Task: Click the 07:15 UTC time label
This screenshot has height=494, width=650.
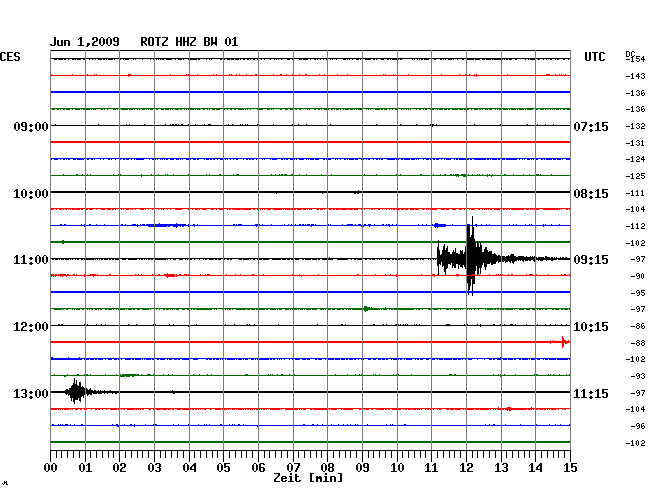Action: pos(591,126)
